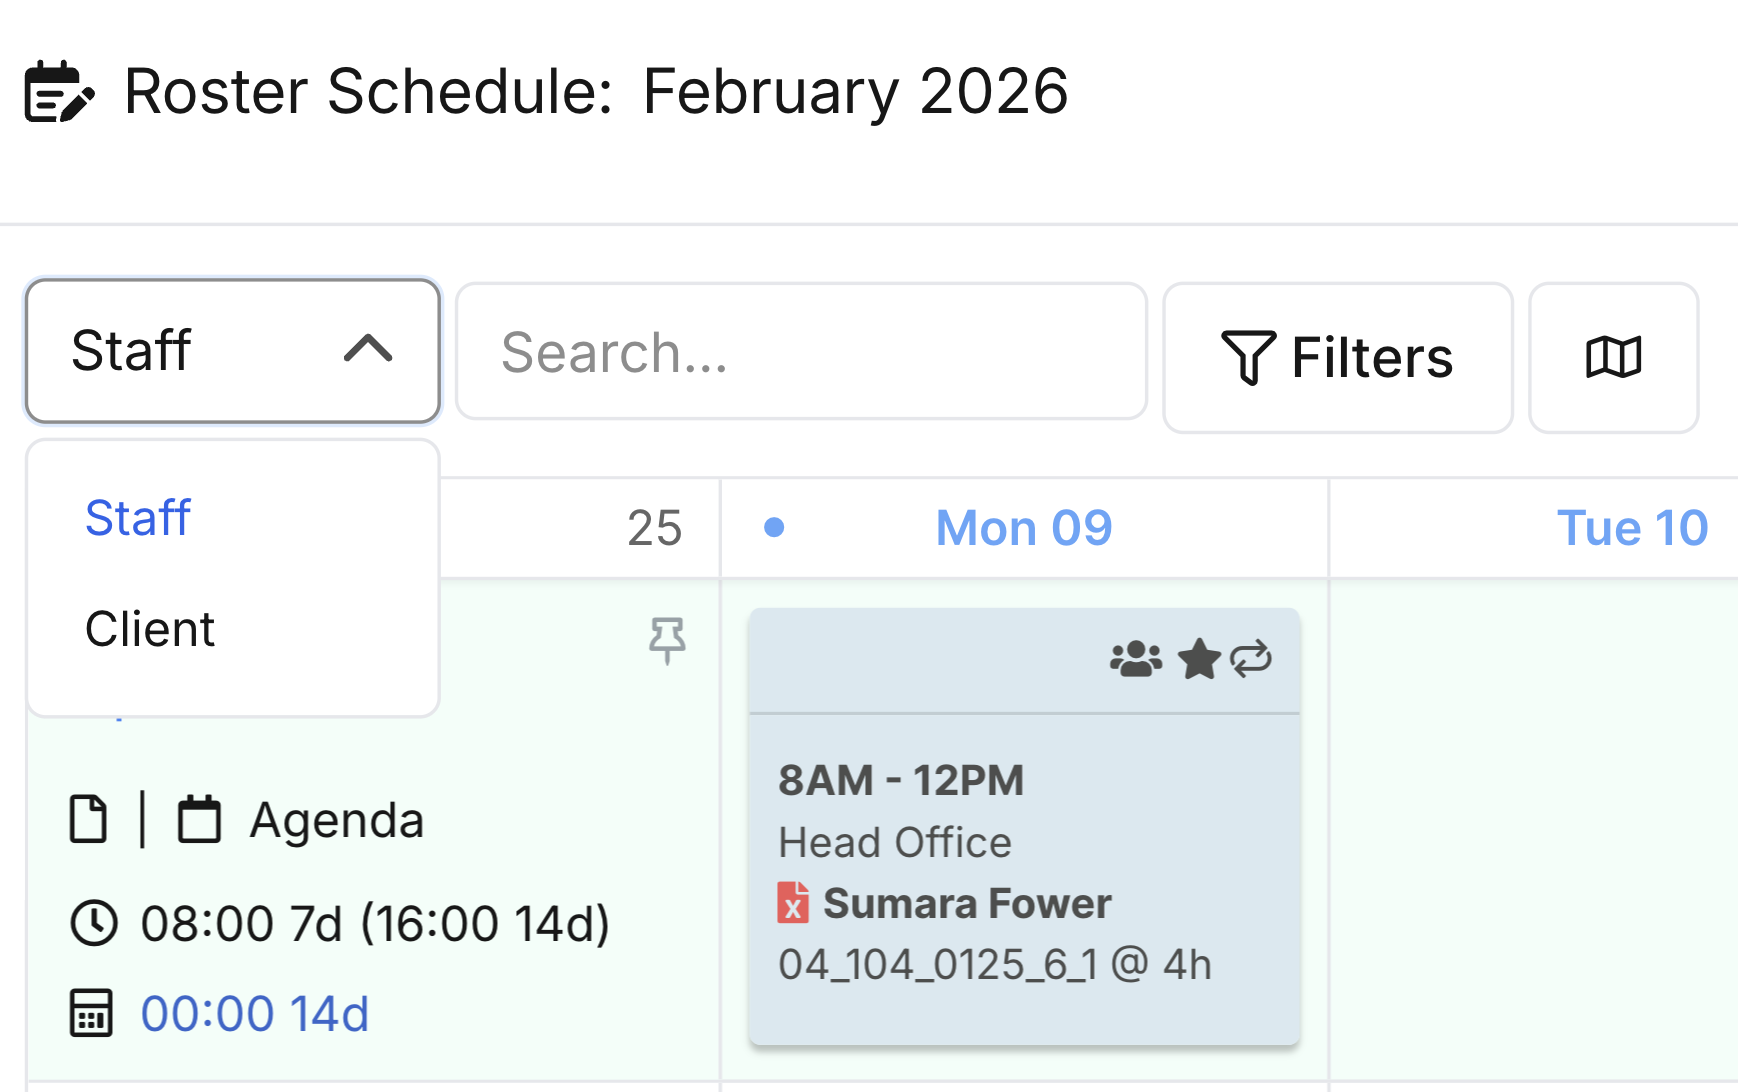Image resolution: width=1738 pixels, height=1092 pixels.
Task: Select Client option in dropdown list
Action: coord(150,629)
